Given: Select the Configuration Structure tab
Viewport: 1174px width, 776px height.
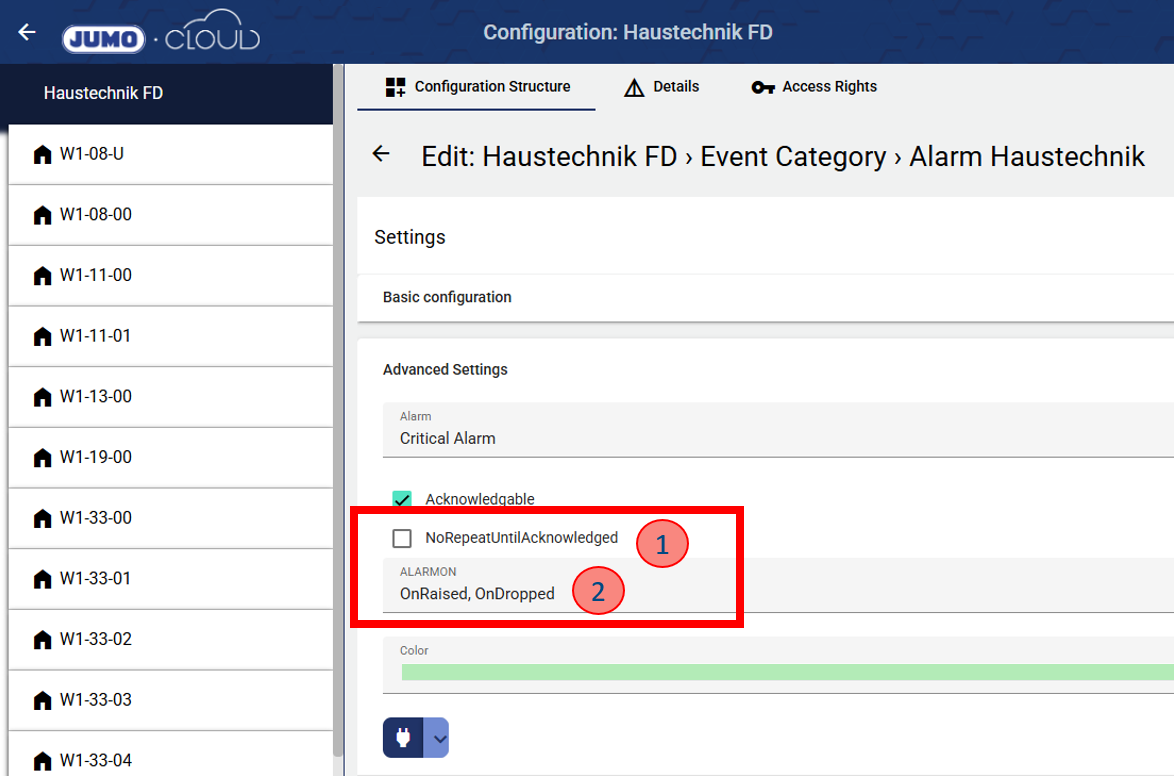Looking at the screenshot, I should click(477, 87).
